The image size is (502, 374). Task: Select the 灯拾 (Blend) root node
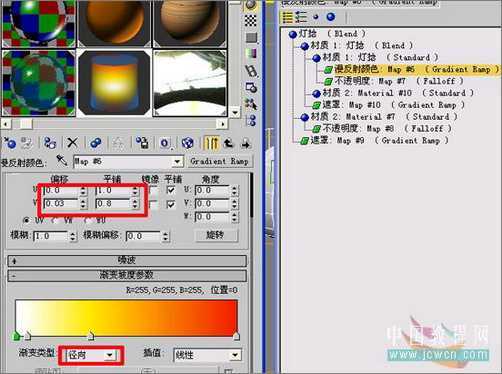(x=327, y=34)
